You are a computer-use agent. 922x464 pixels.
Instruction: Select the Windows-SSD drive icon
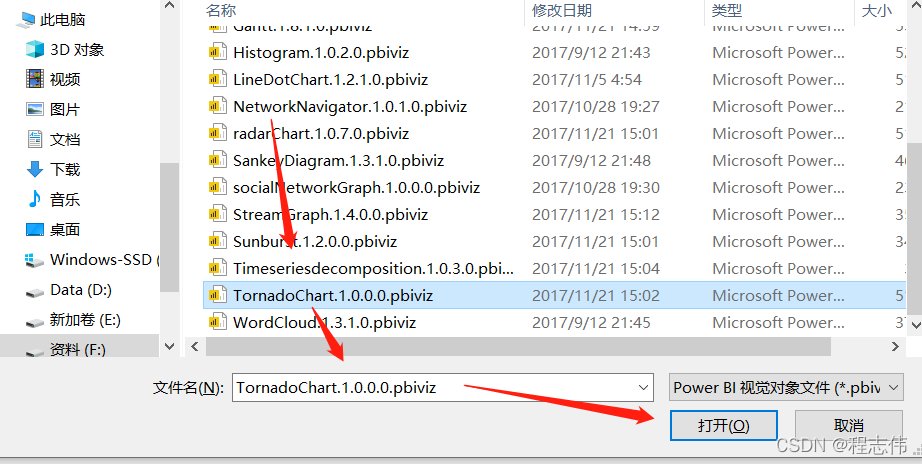[x=35, y=260]
